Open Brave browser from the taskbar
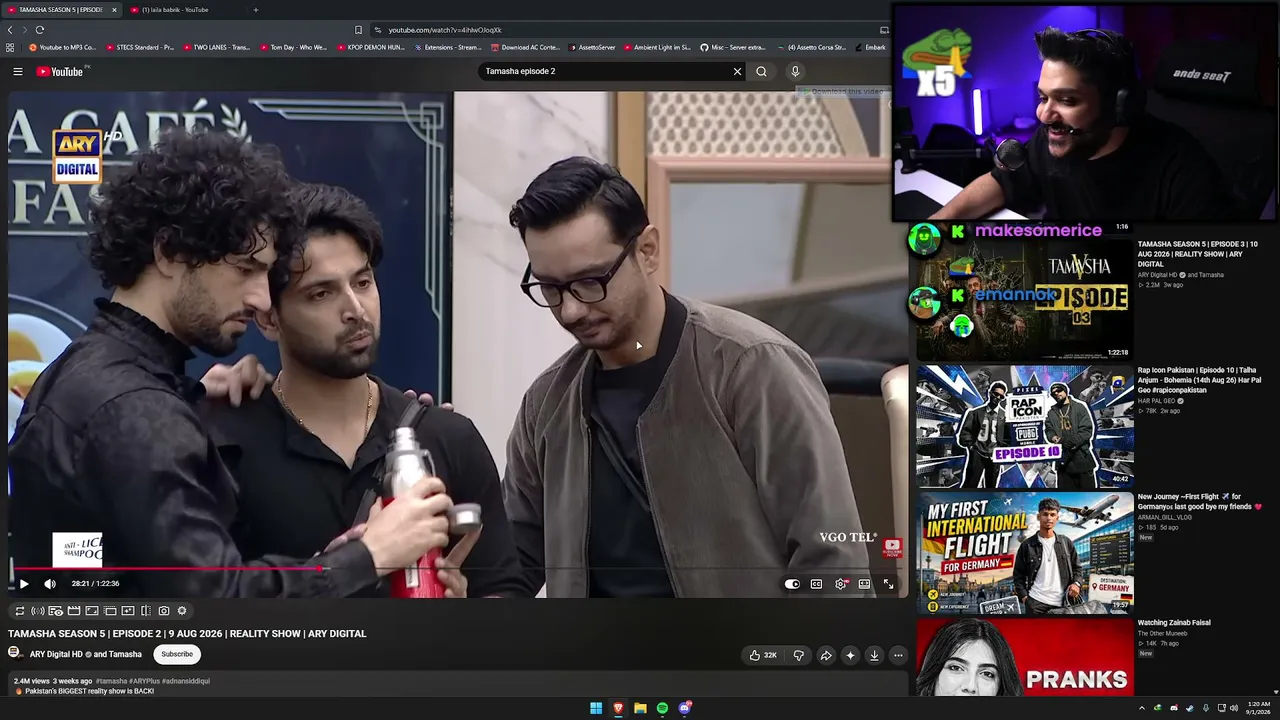This screenshot has height=720, width=1280. pyautogui.click(x=618, y=708)
